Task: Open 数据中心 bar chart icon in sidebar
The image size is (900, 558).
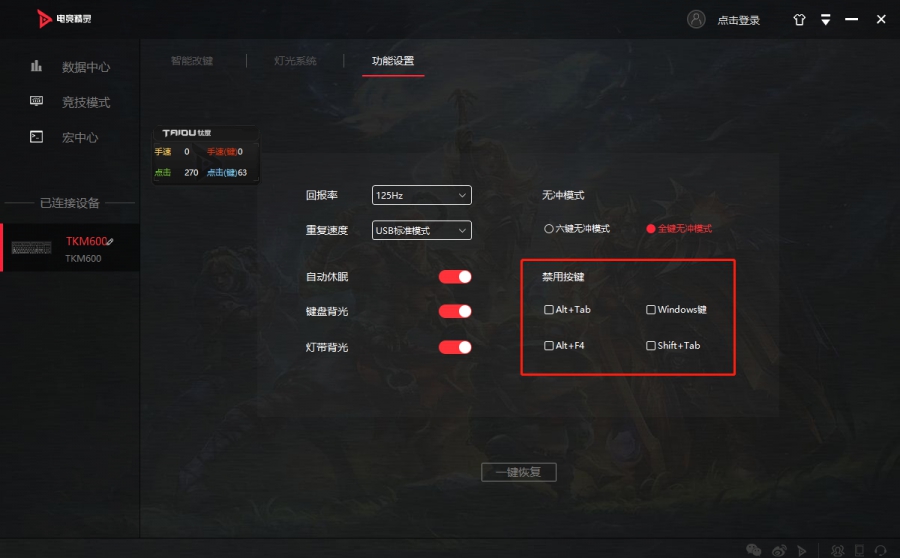Action: pos(36,66)
